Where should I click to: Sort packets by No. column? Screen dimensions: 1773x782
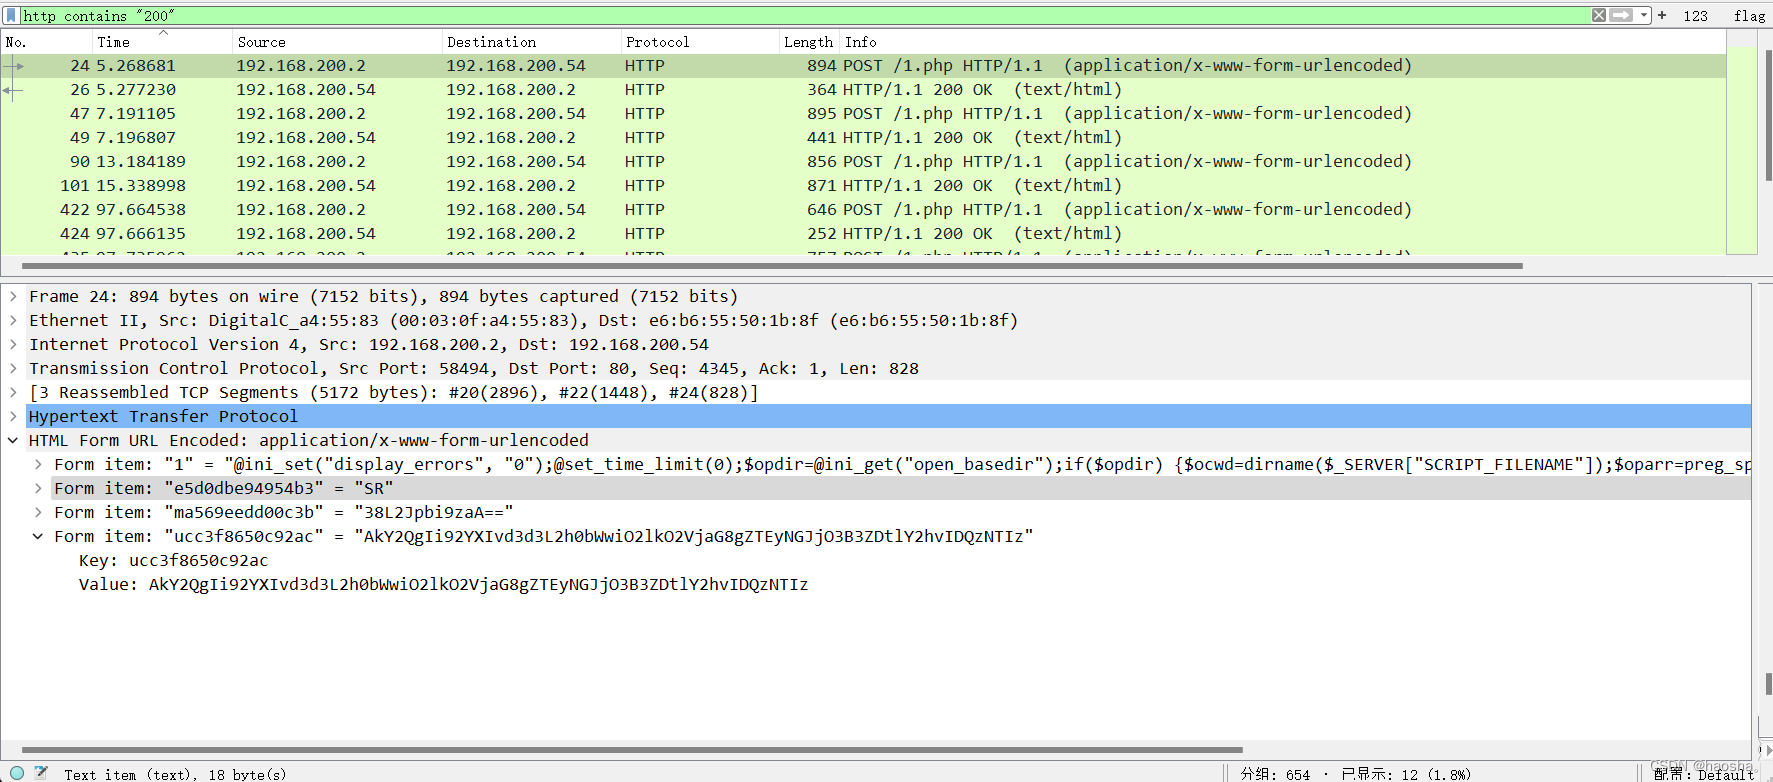46,42
